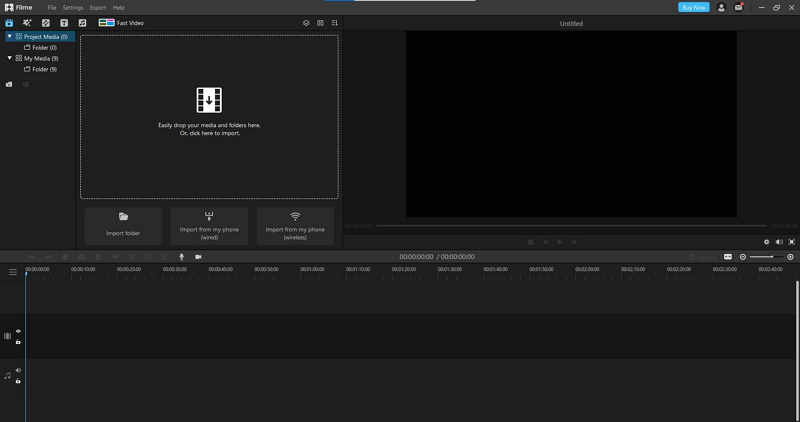Click the redo arrow in timeline toolbar

(x=48, y=257)
